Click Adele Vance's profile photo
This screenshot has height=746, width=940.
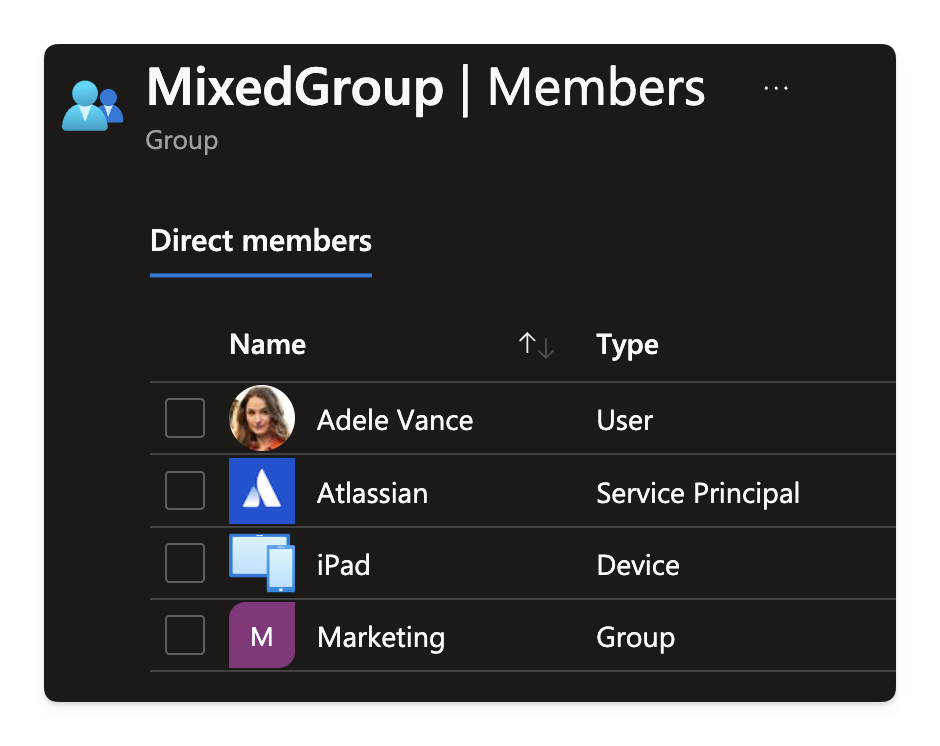262,418
